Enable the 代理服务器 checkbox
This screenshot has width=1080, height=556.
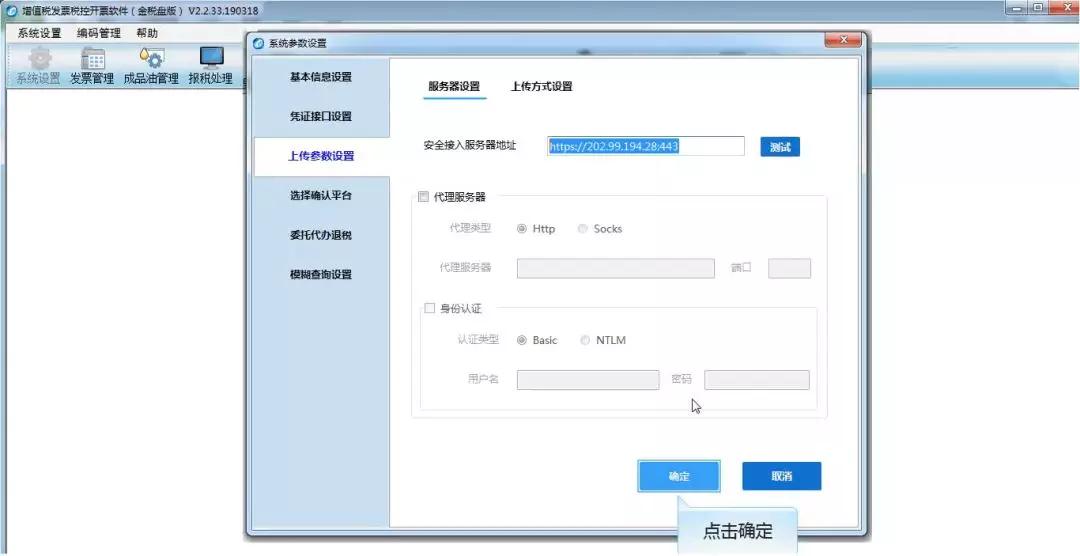424,196
